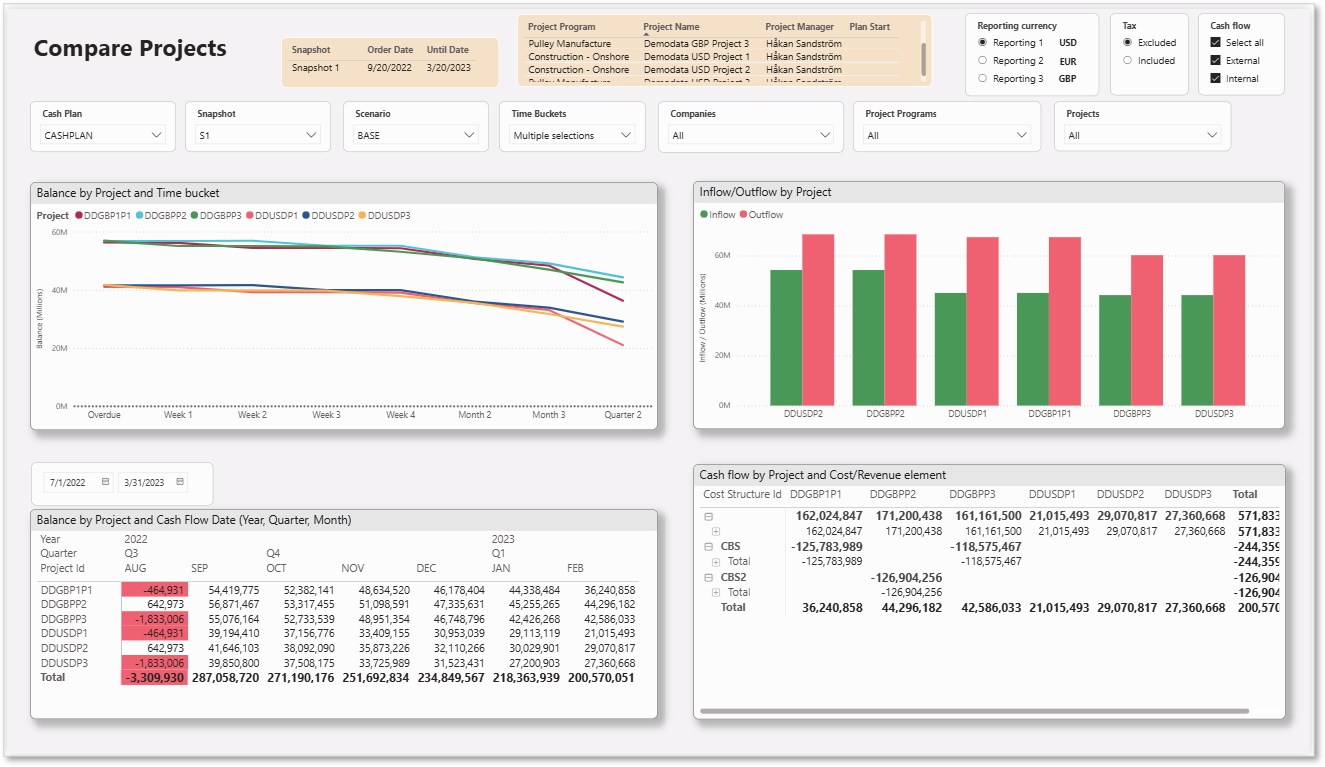This screenshot has height=767, width=1325.
Task: Click the Cost Structure Id column header
Action: [x=742, y=494]
